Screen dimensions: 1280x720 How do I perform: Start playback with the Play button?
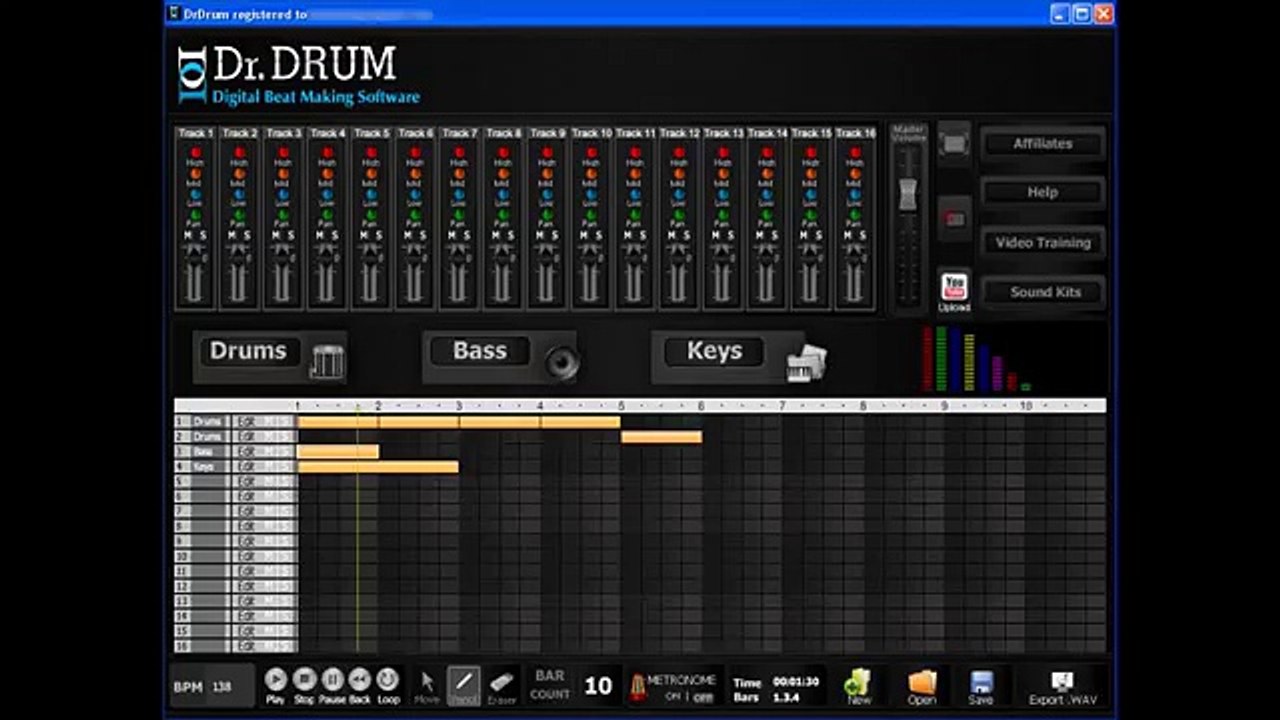[275, 680]
